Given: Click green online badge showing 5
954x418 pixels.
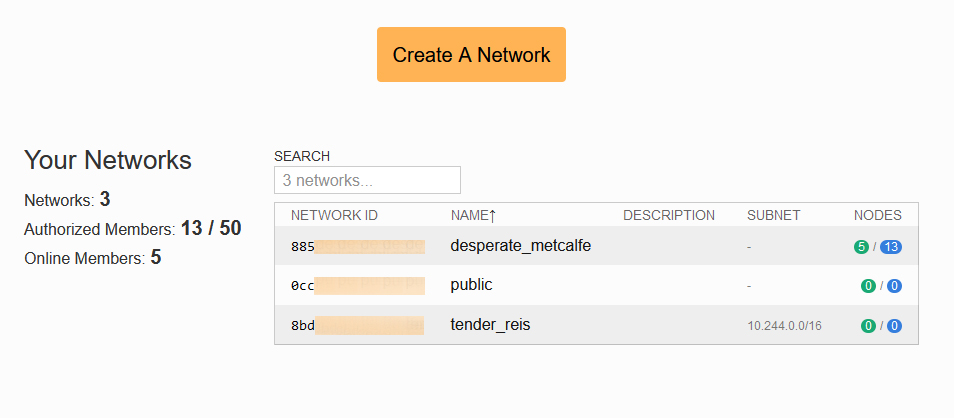Looking at the screenshot, I should pos(861,247).
